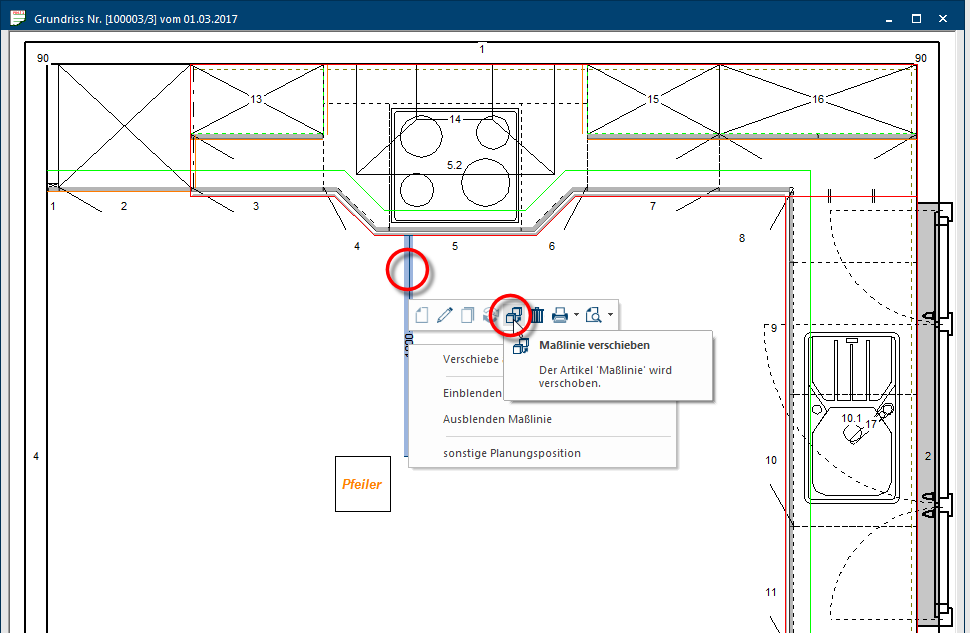970x633 pixels.
Task: Select 'Verschiebe' in the context menu
Action: coord(470,359)
